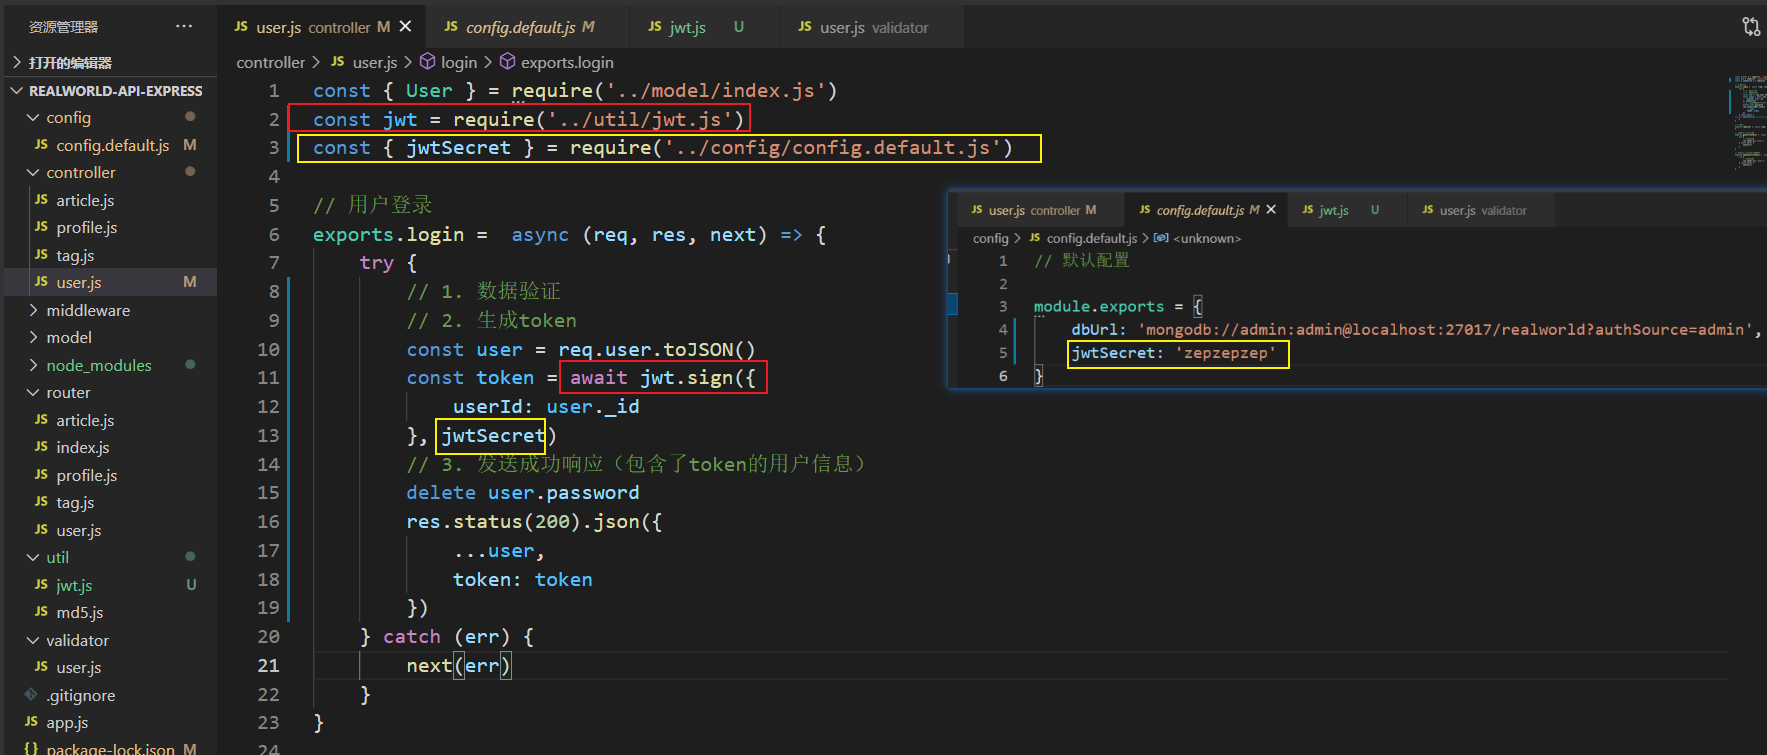Collapse REALWORLD-API-EXPRESS root folder

click(x=17, y=91)
